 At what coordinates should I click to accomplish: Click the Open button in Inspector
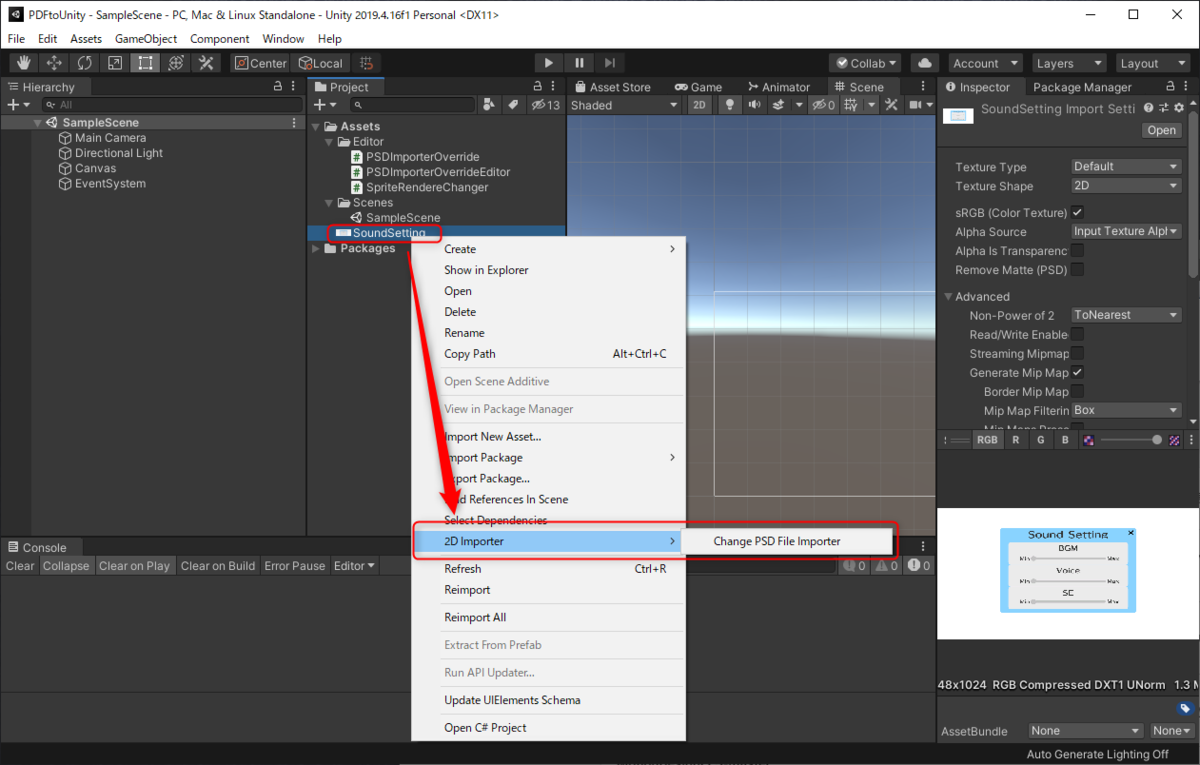click(1162, 130)
